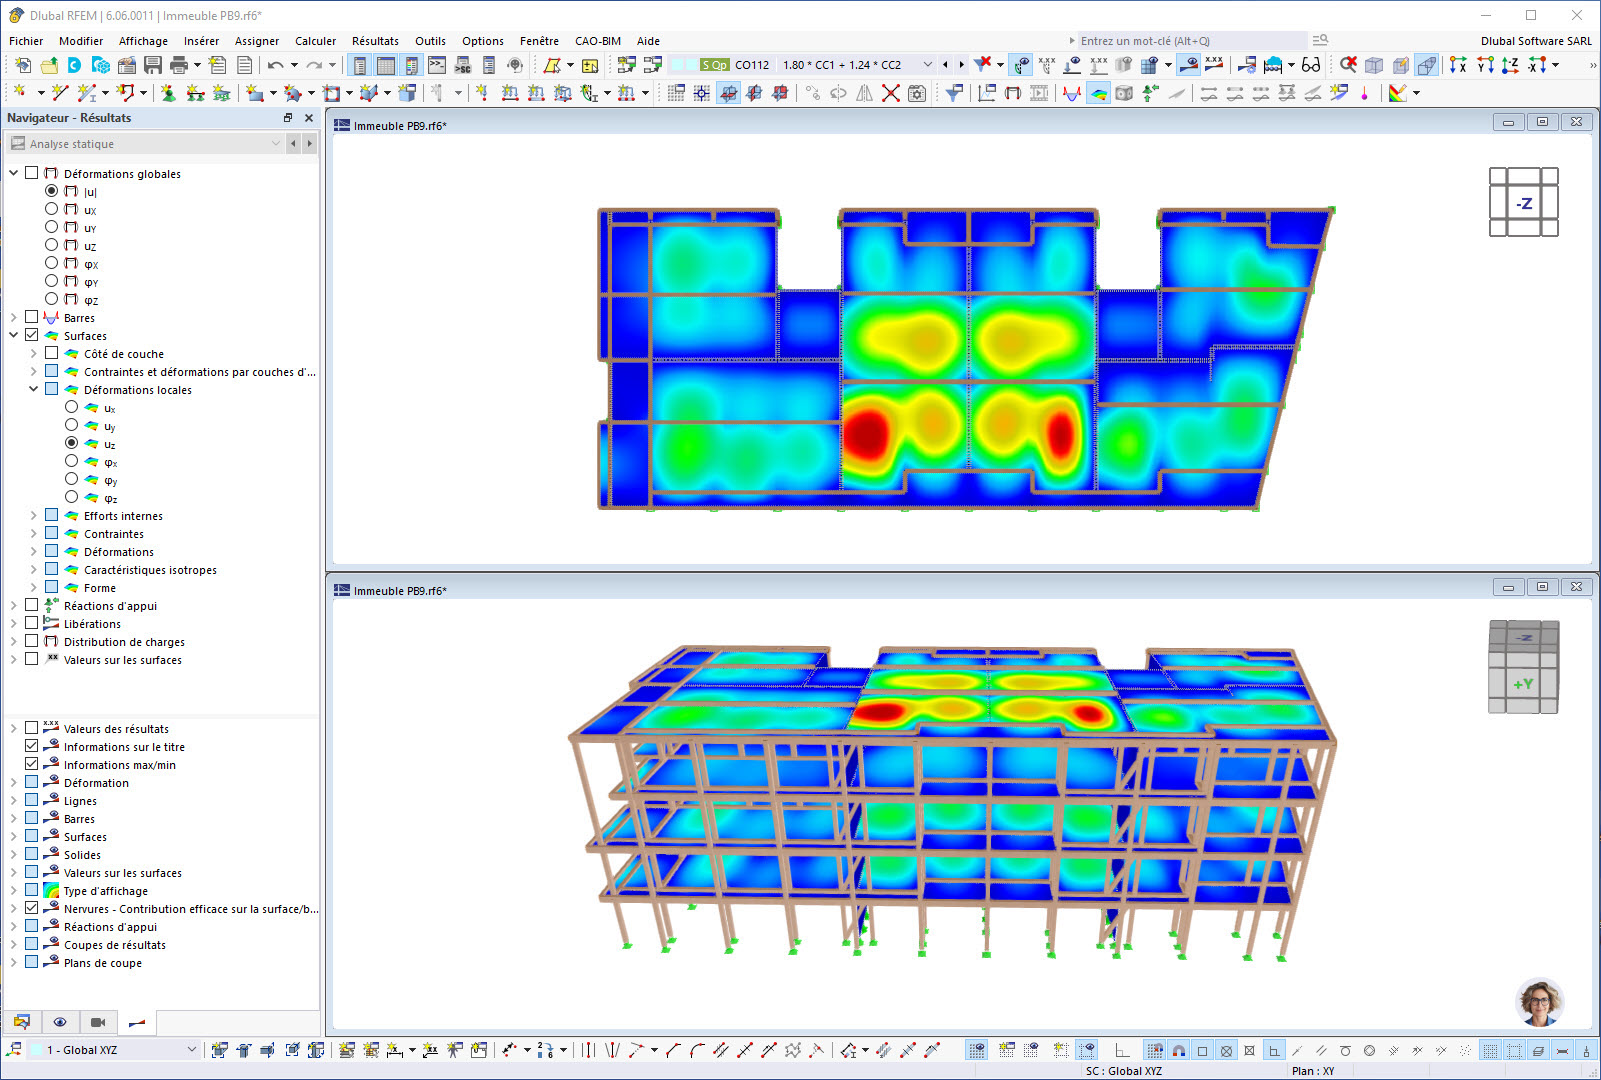Collapse the Déformations globales tree branch
Screen dimensions: 1601x1080
[x=14, y=173]
